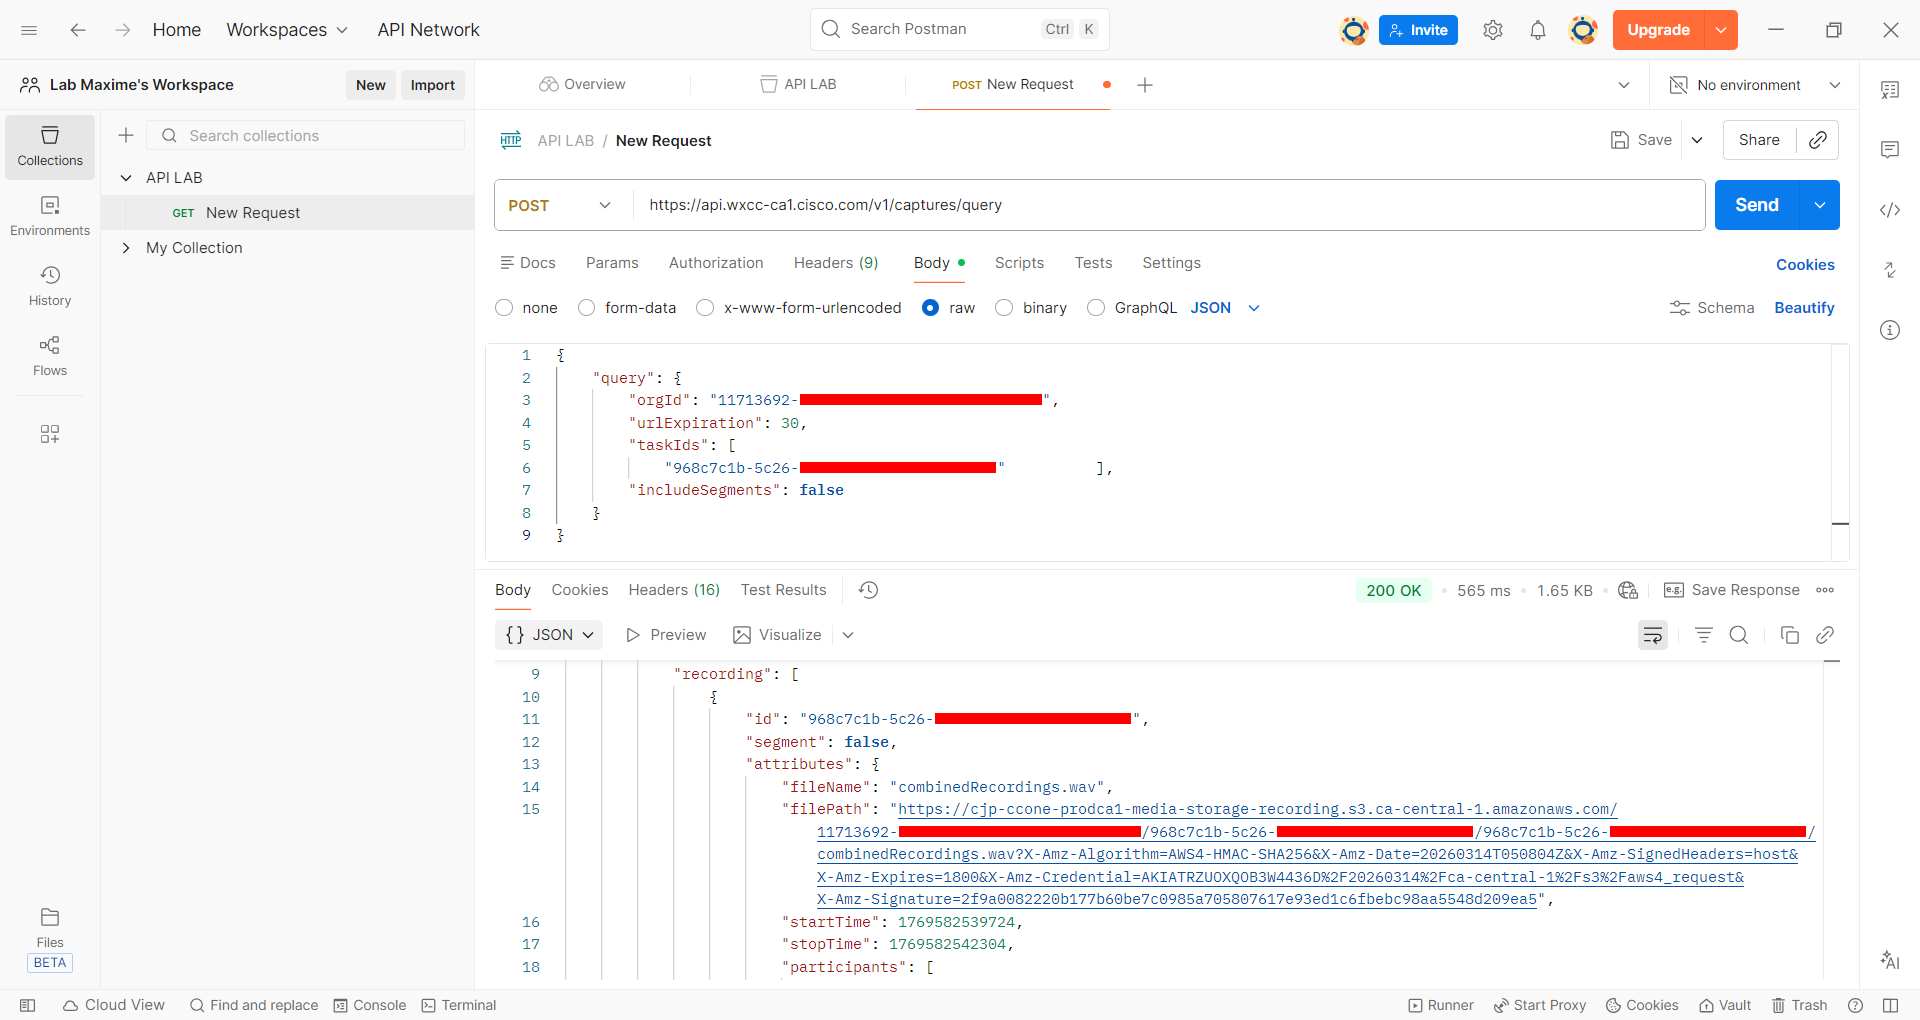Screen dimensions: 1920x1020
Task: Select the binary body type radio
Action: tap(1005, 308)
